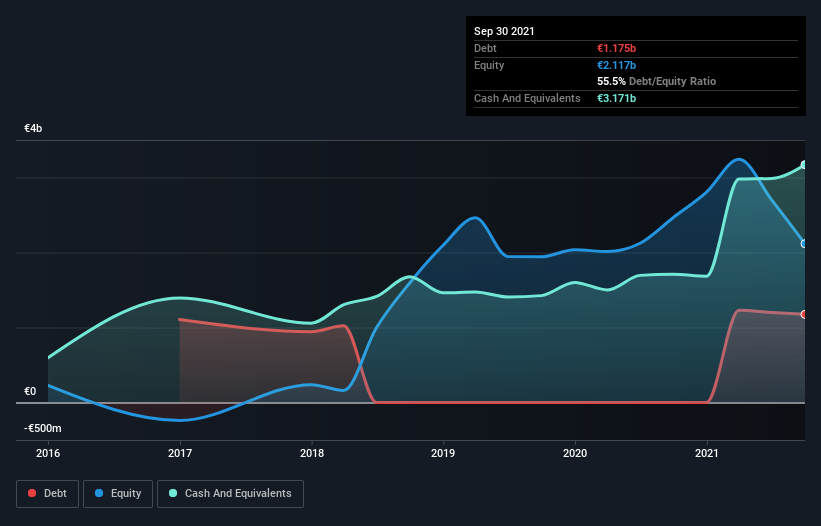Click the €1.175b Debt value
The height and width of the screenshot is (526, 821).
[x=616, y=48]
